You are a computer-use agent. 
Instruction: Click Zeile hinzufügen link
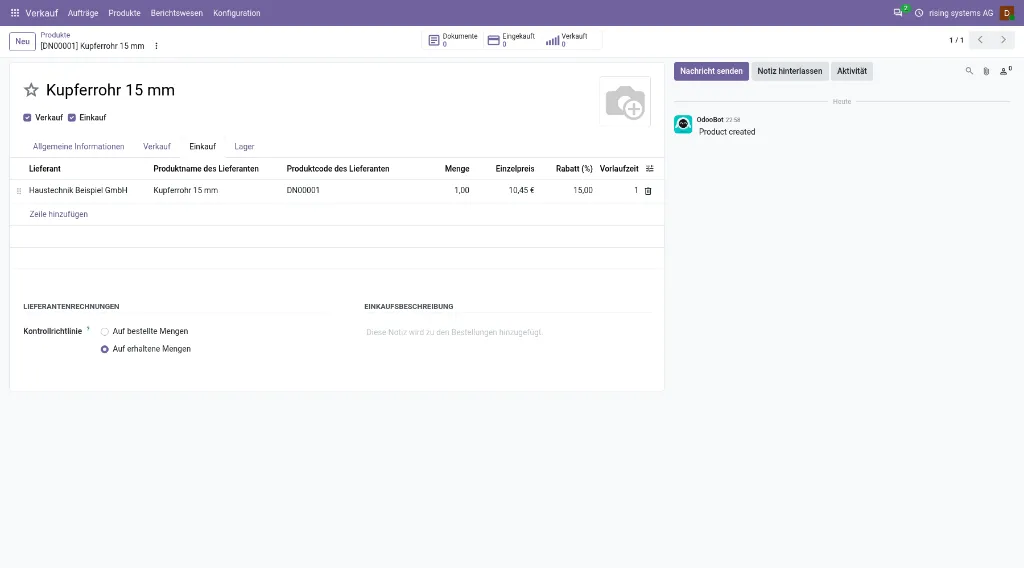[58, 214]
